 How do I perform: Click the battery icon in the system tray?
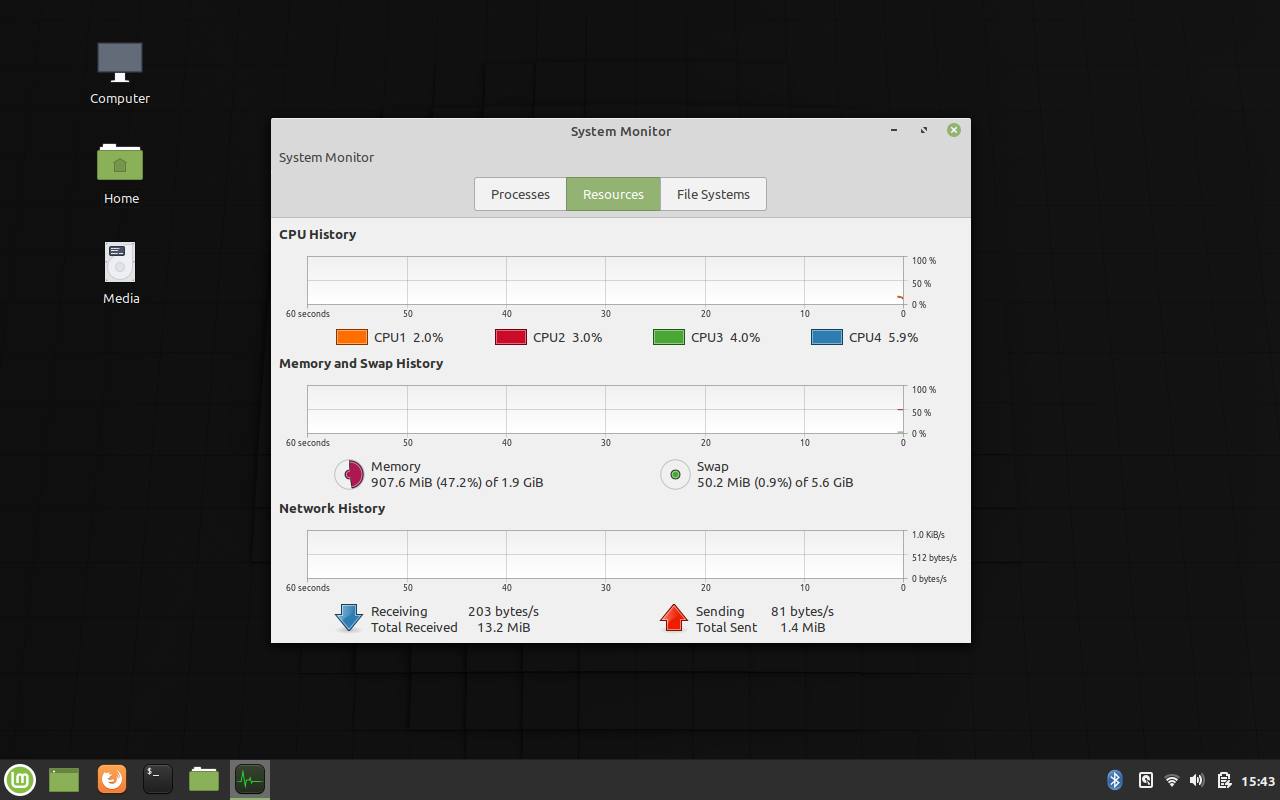pyautogui.click(x=1222, y=779)
